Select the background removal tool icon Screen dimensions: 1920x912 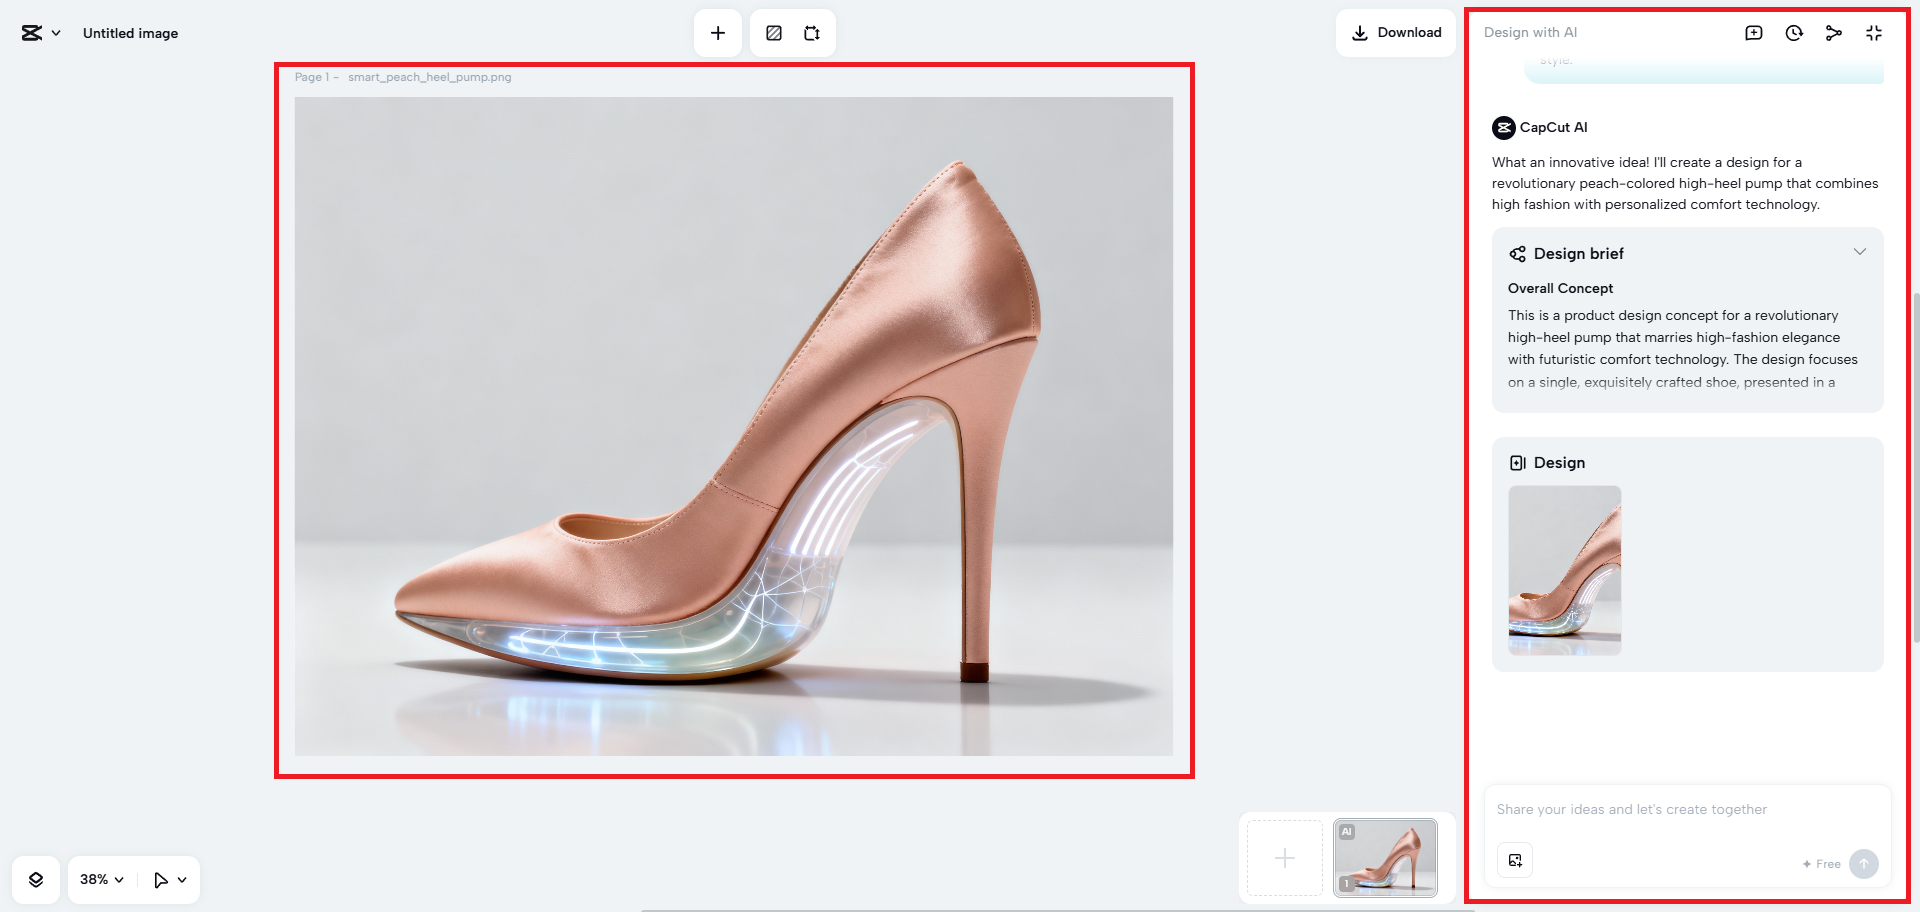[774, 33]
